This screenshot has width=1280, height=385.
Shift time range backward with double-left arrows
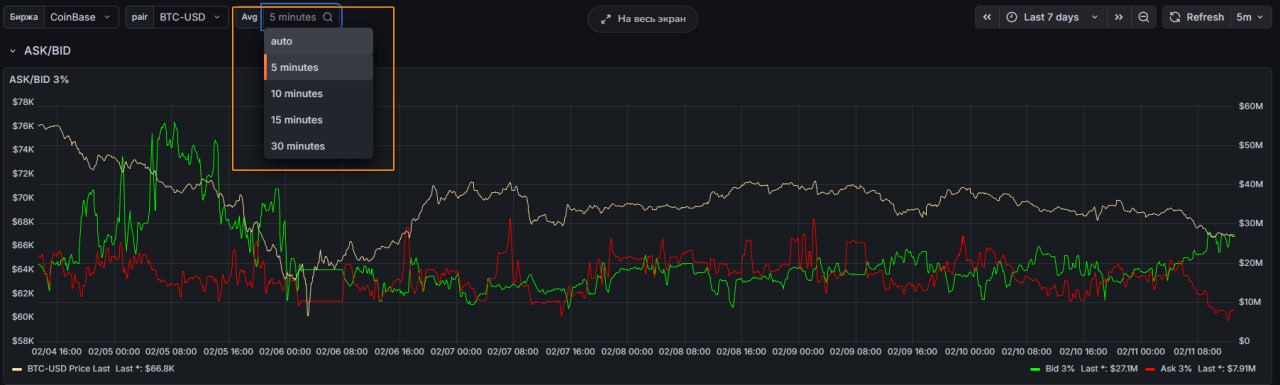(987, 17)
